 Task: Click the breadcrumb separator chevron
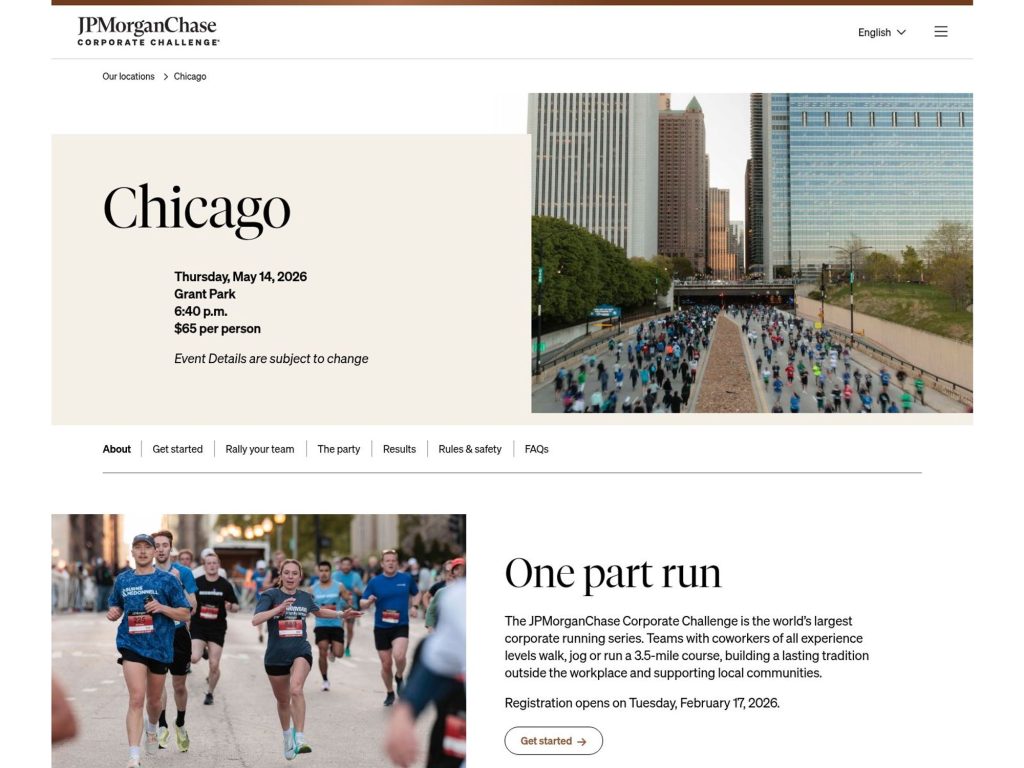[164, 76]
